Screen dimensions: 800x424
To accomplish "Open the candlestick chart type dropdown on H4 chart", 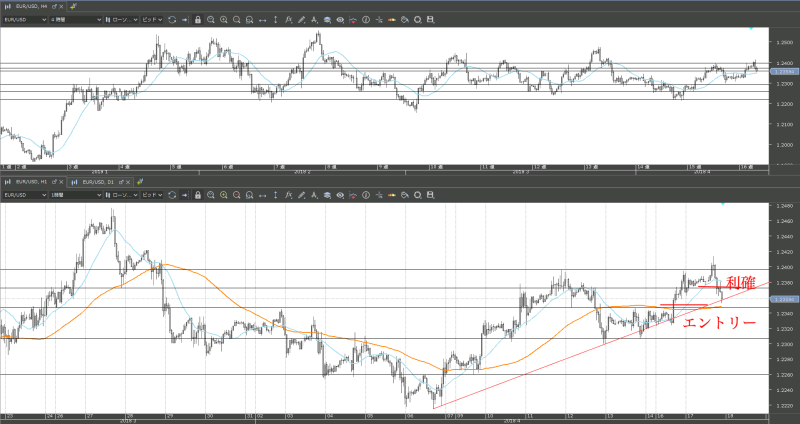I will pos(121,20).
